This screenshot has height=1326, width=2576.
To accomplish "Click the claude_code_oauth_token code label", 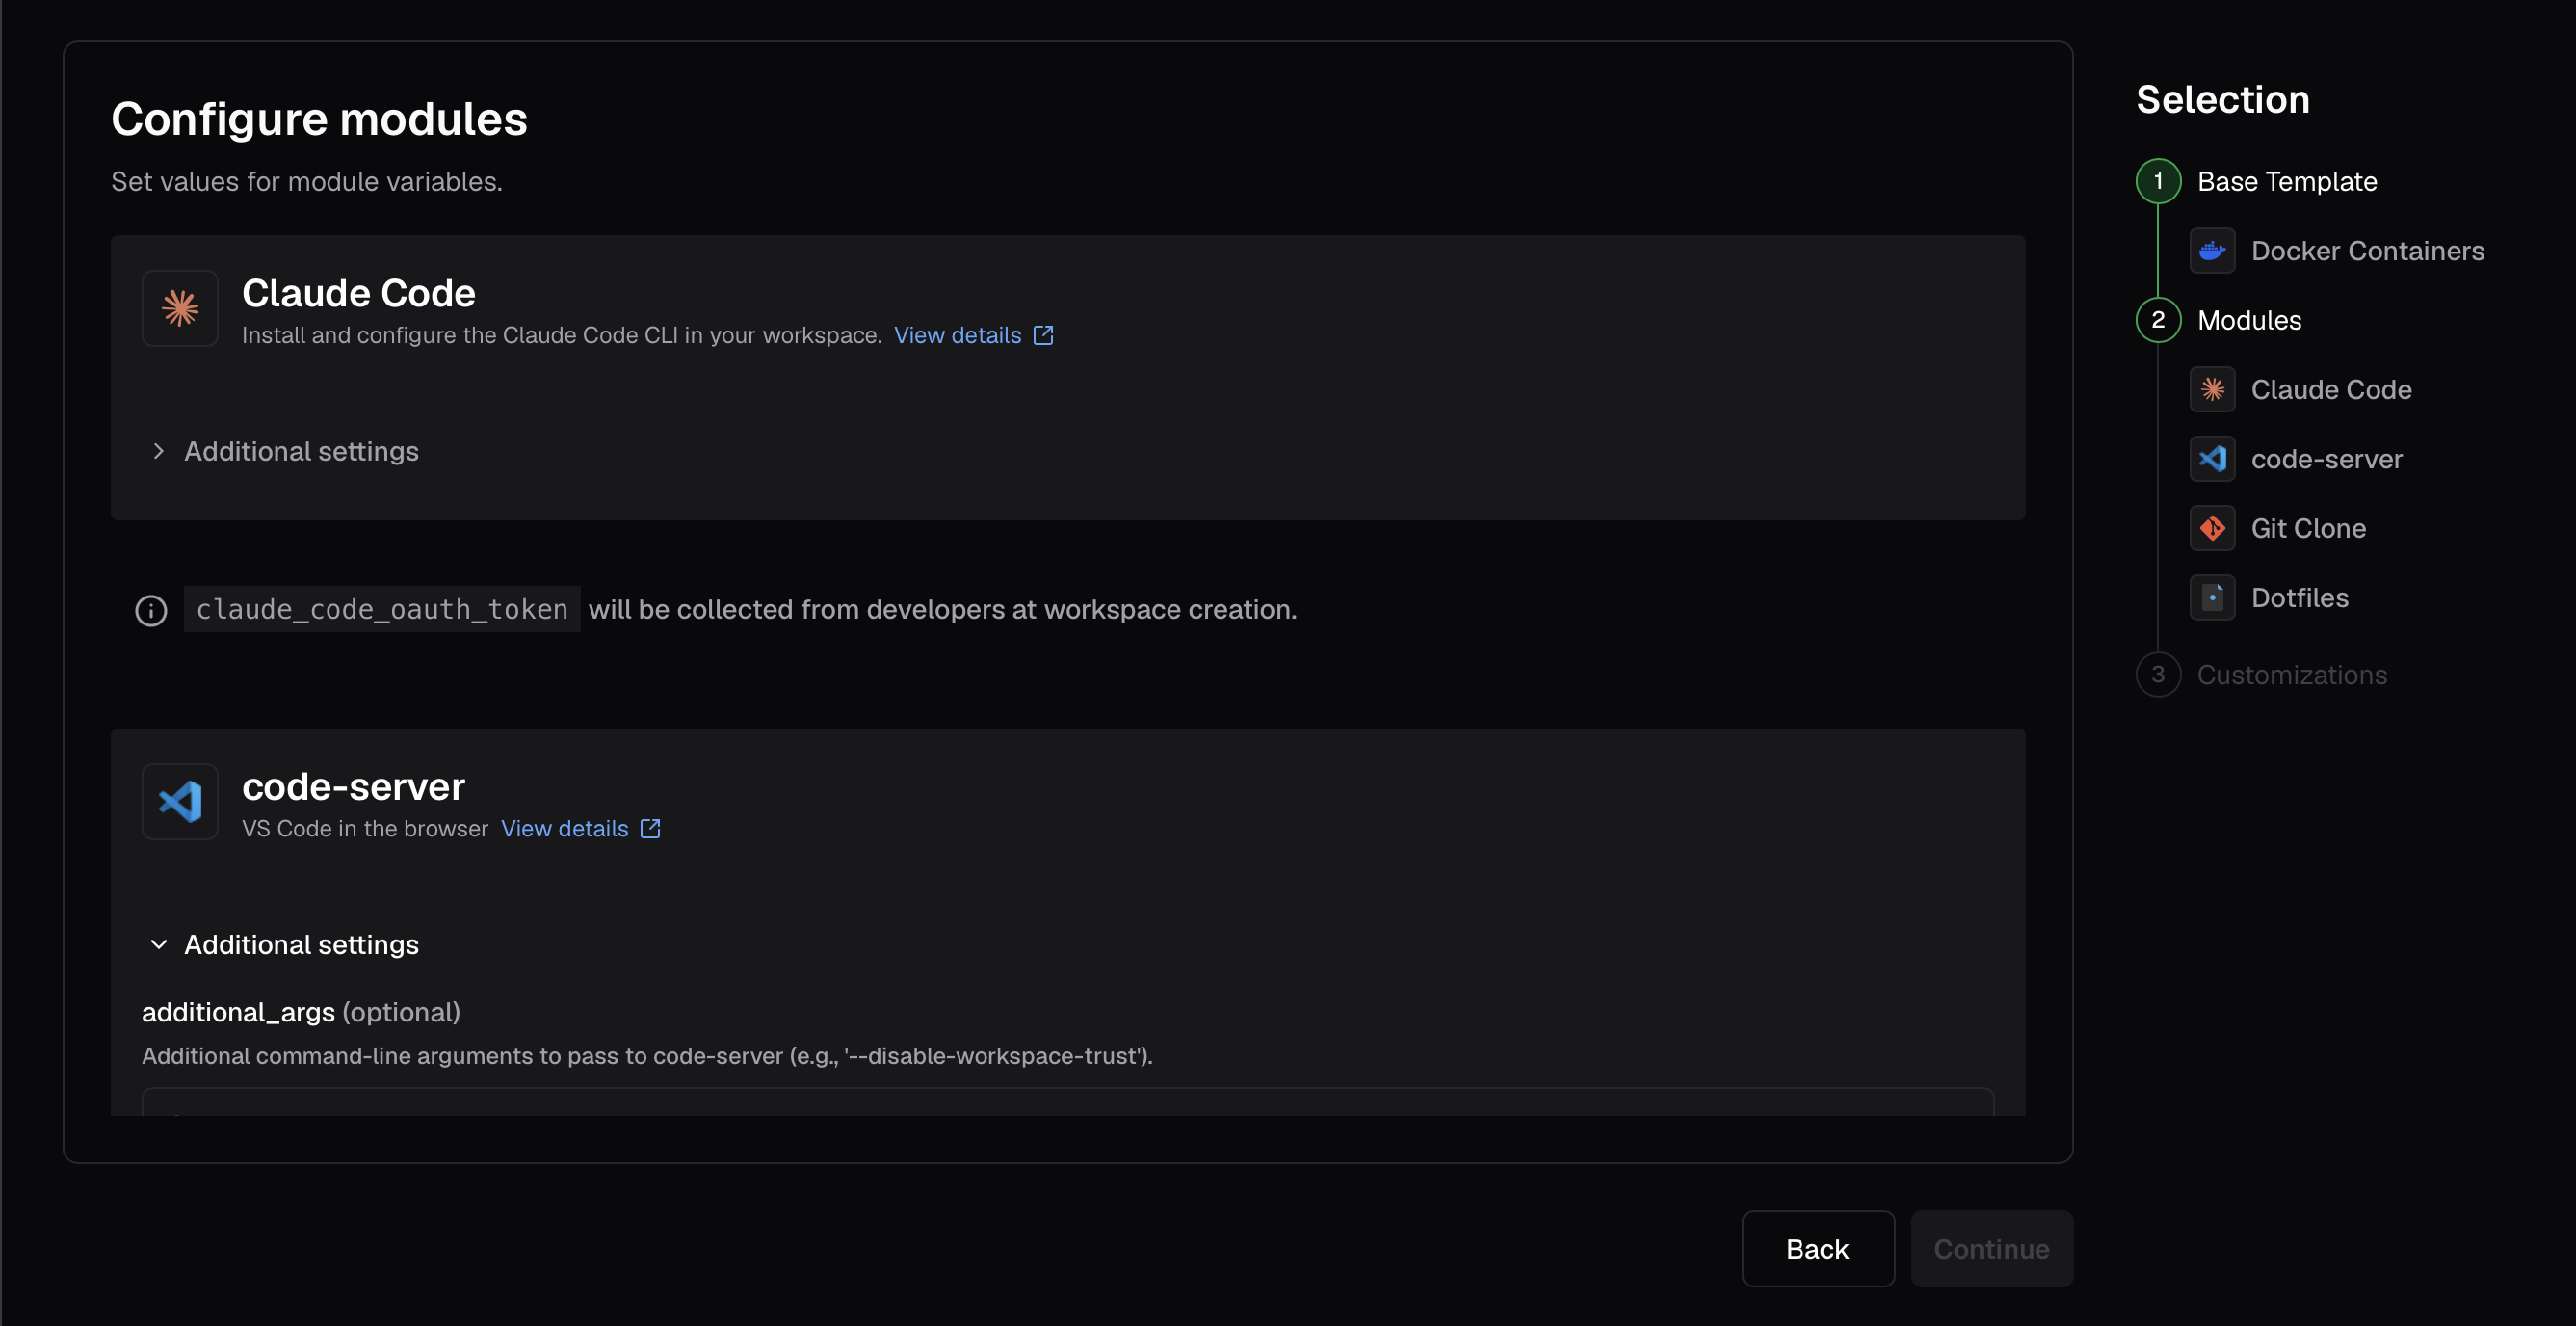I will click(382, 609).
